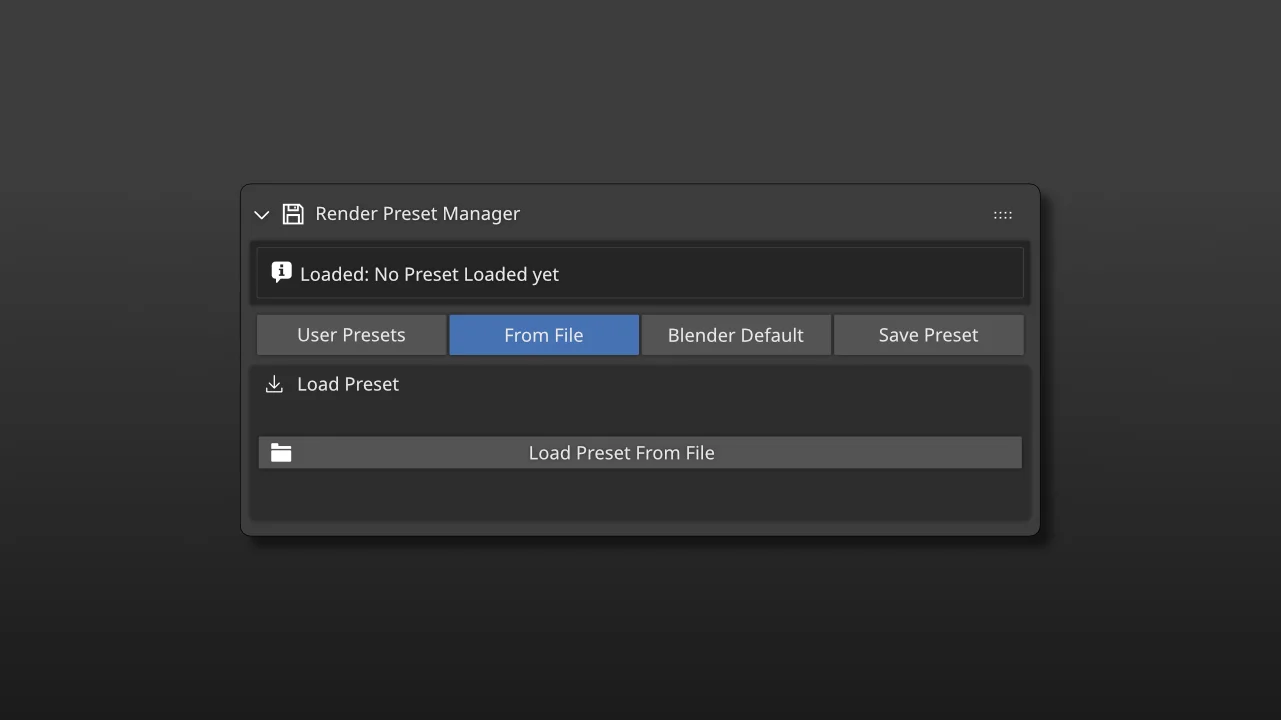1281x720 pixels.
Task: Activate the Save Preset mode
Action: [x=928, y=334]
